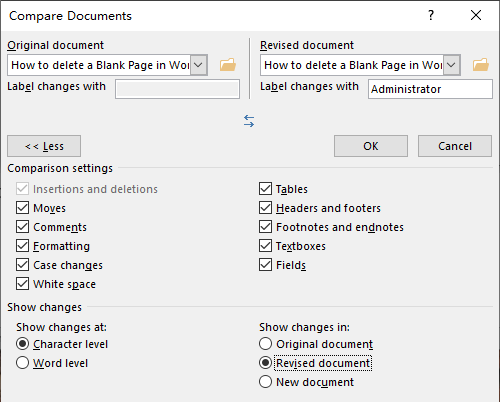Close the Compare Documents dialog
This screenshot has width=500, height=402.
coord(476,15)
